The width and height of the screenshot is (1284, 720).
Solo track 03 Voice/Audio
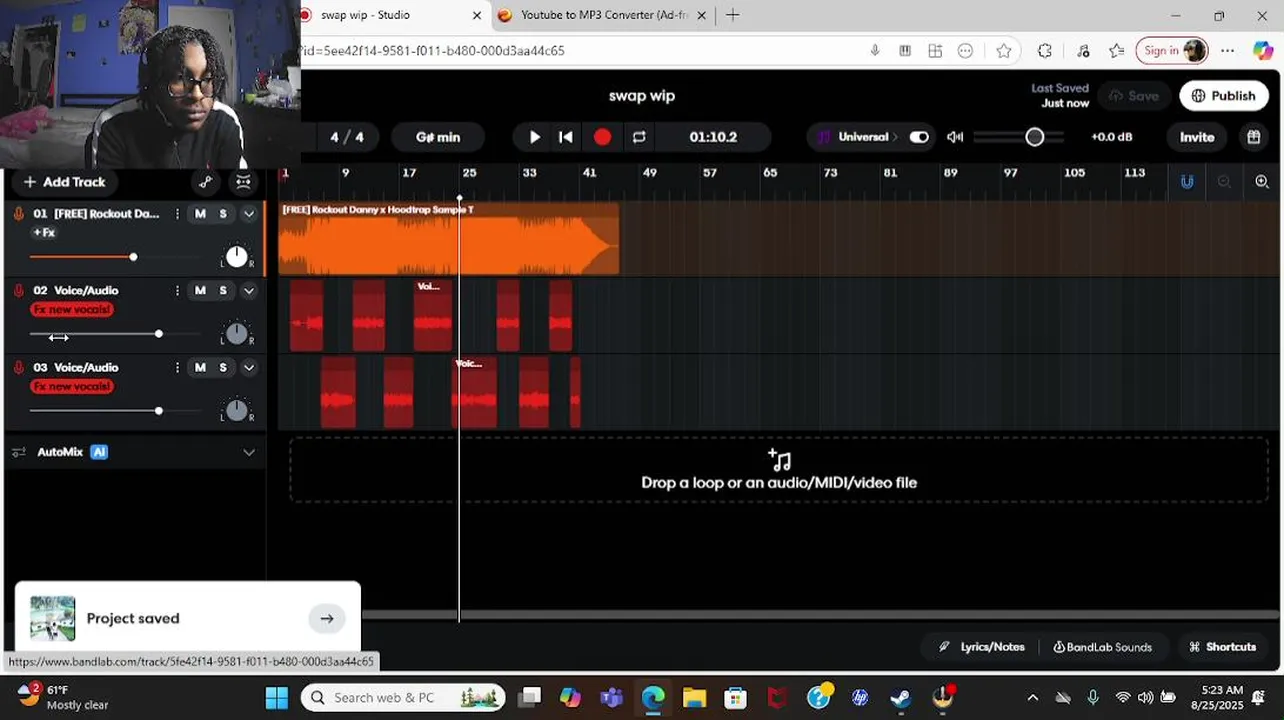(223, 368)
